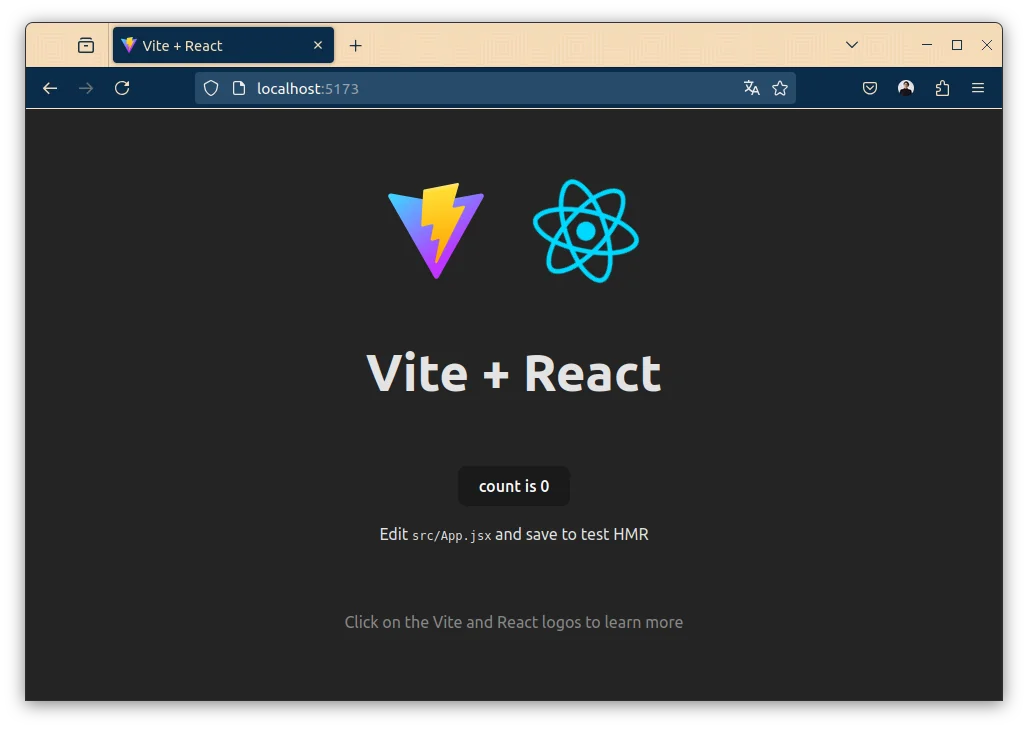
Task: Click the count is 0 button
Action: click(x=513, y=486)
